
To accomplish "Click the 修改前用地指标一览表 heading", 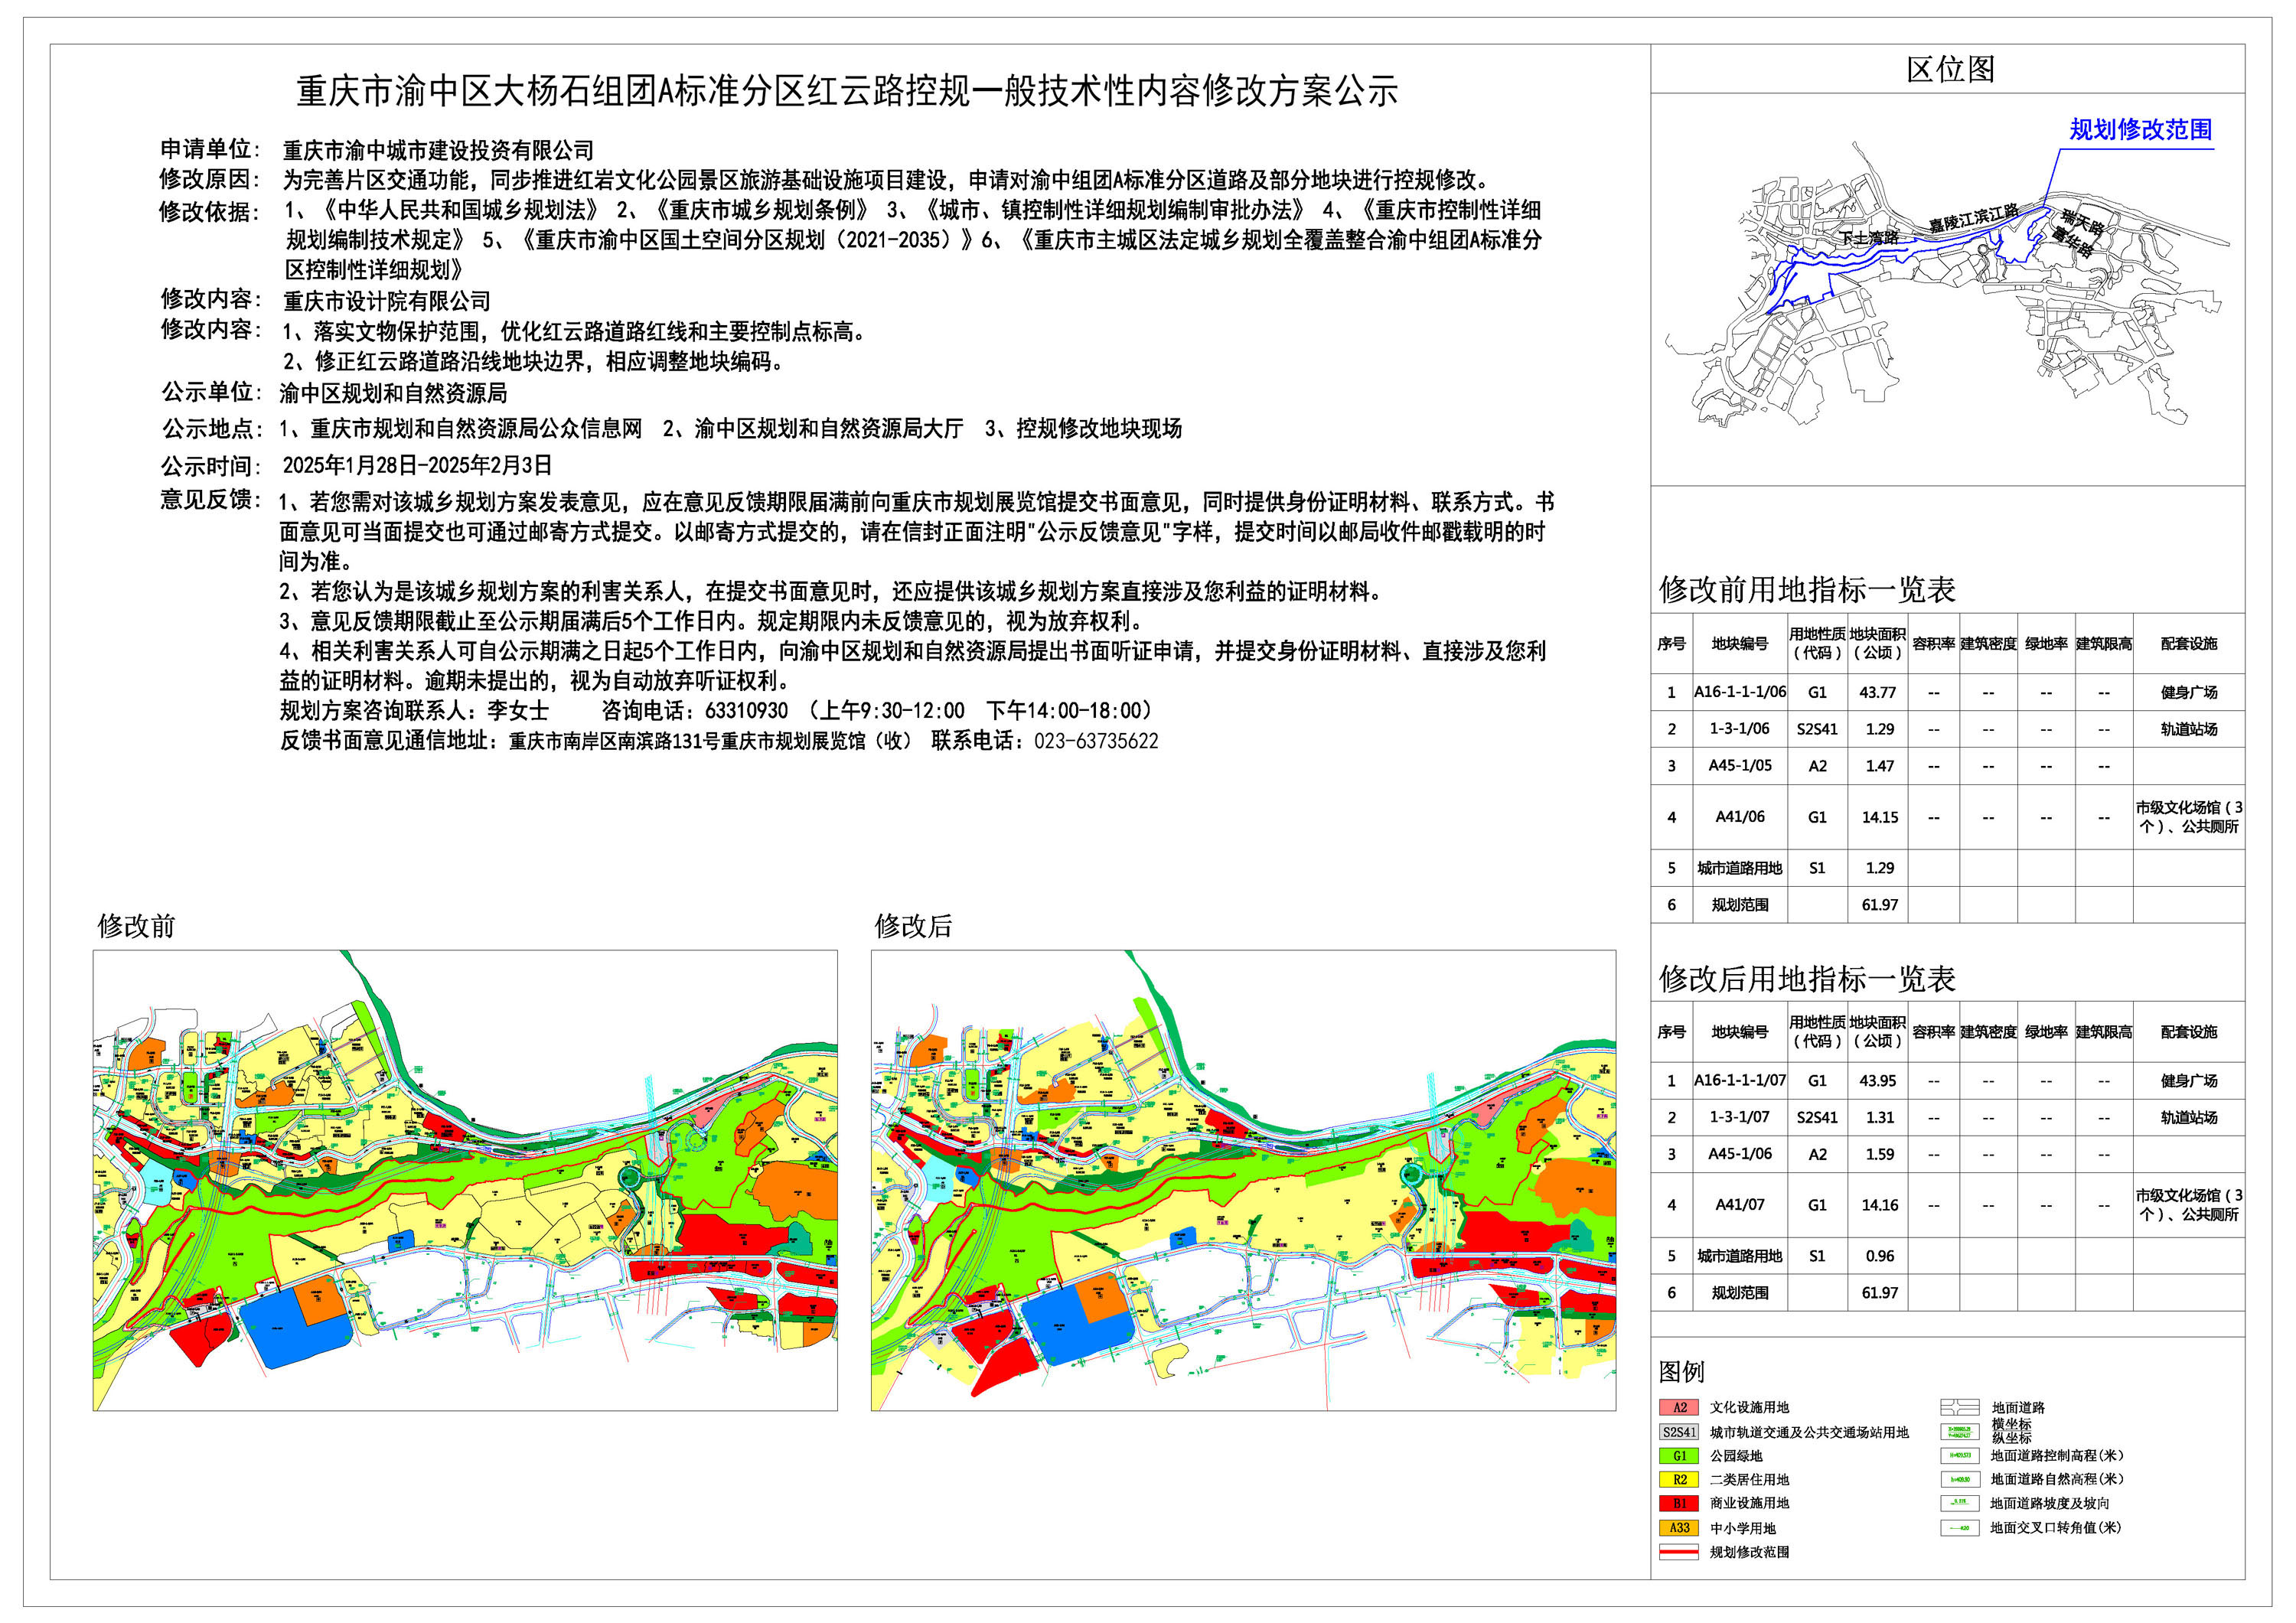I will click(x=1807, y=590).
